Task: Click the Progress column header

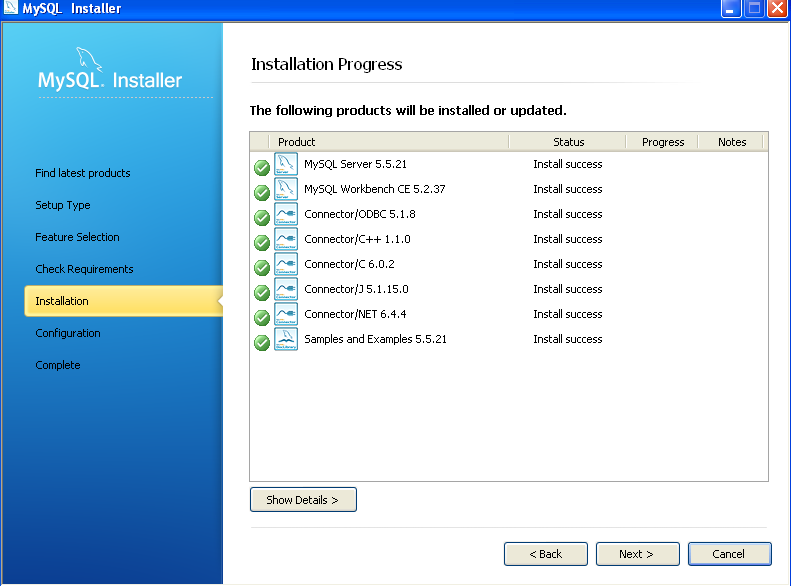Action: (x=662, y=142)
